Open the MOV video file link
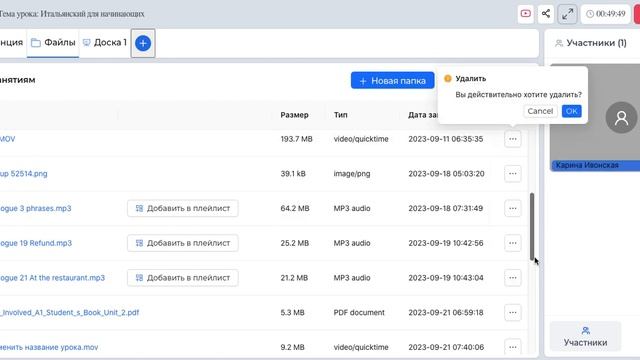 tap(7, 139)
